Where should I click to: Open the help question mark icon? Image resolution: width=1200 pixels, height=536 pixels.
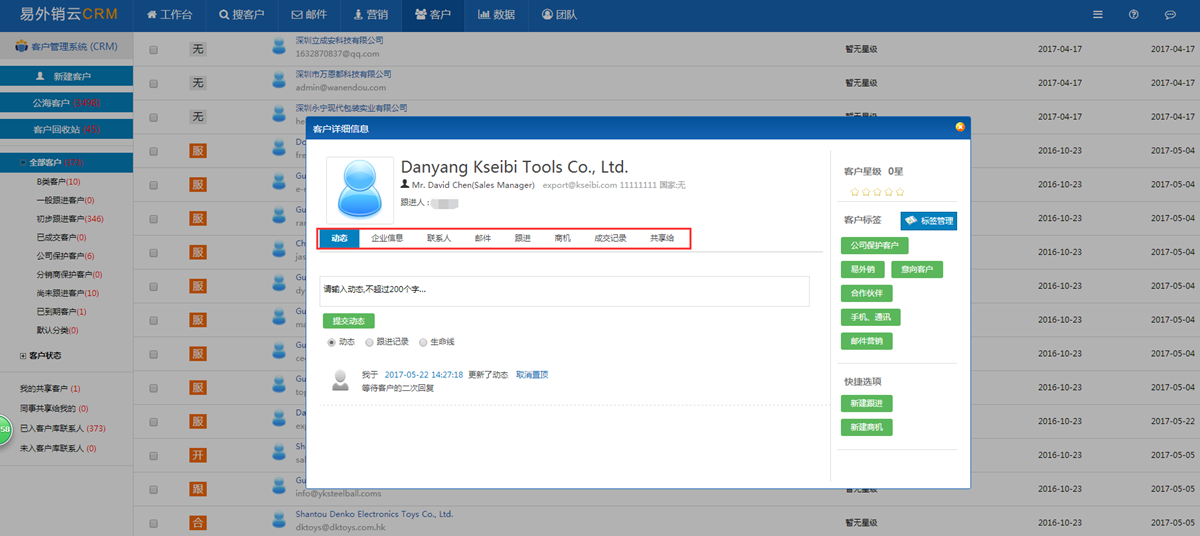[x=1134, y=15]
